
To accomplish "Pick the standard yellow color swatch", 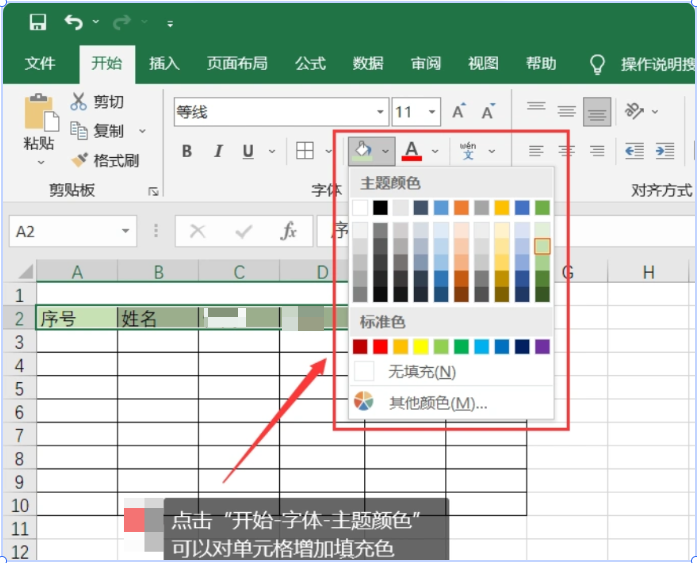I will [x=421, y=347].
